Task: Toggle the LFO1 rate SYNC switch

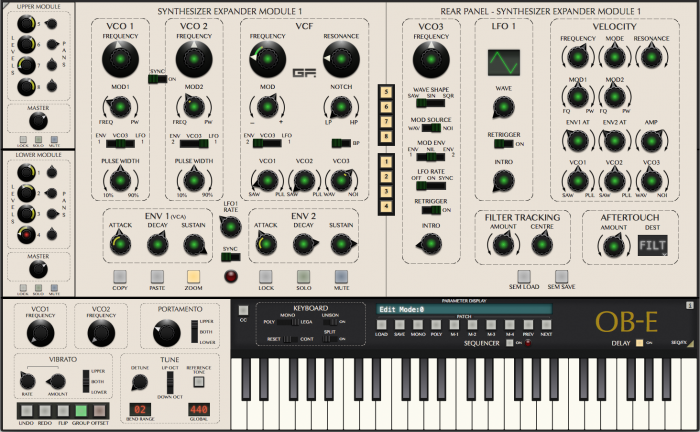Action: [230, 257]
